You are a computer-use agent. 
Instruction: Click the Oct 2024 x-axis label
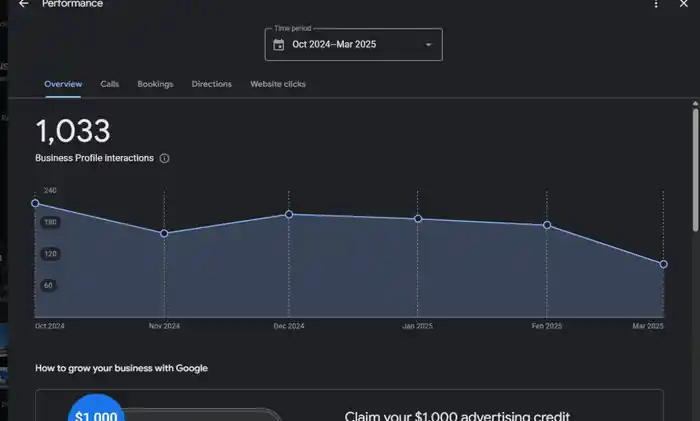click(50, 326)
